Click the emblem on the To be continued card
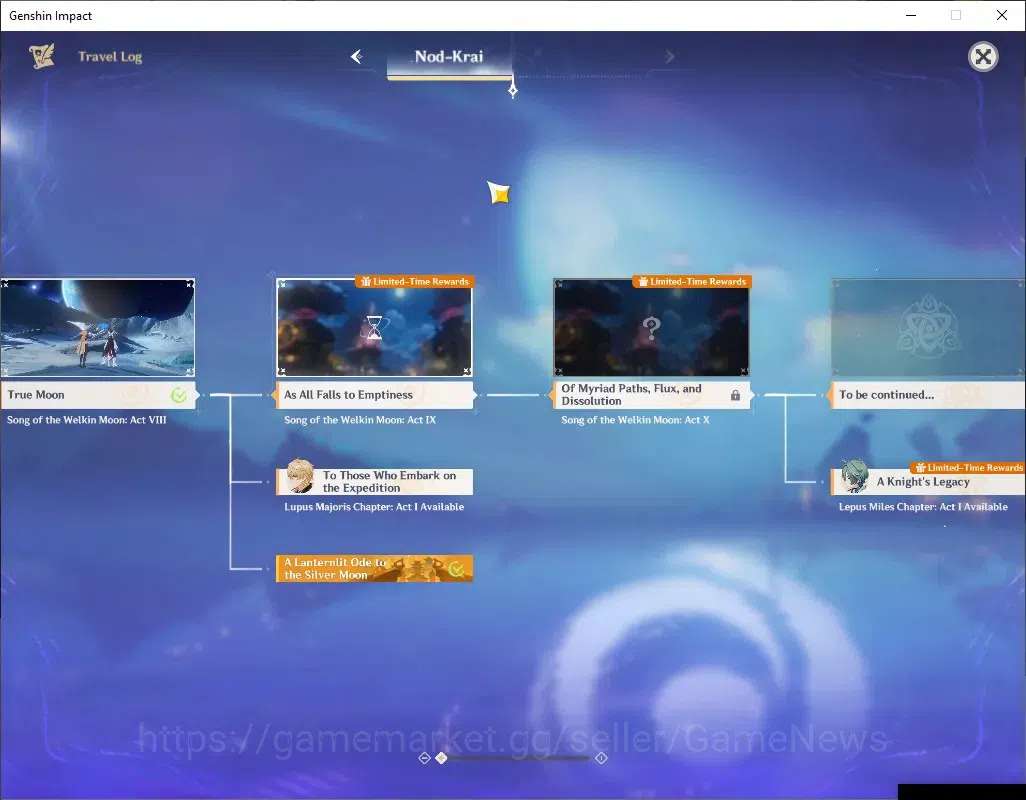The width and height of the screenshot is (1026, 800). click(x=928, y=326)
